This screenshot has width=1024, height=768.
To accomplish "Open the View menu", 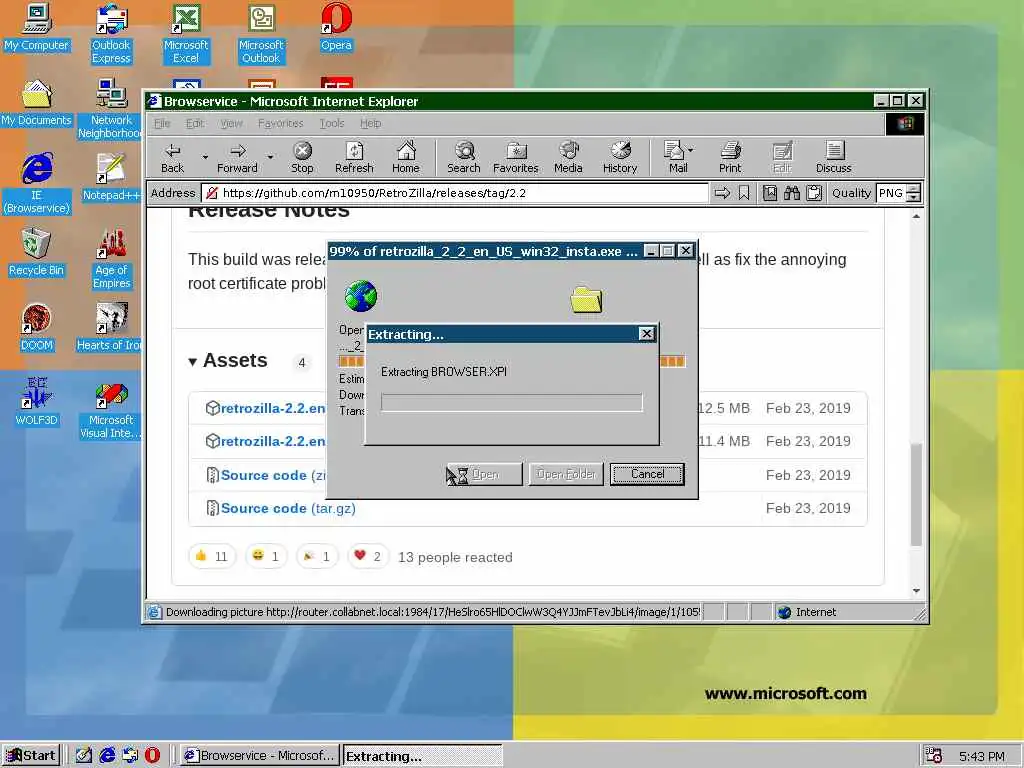I will click(231, 123).
